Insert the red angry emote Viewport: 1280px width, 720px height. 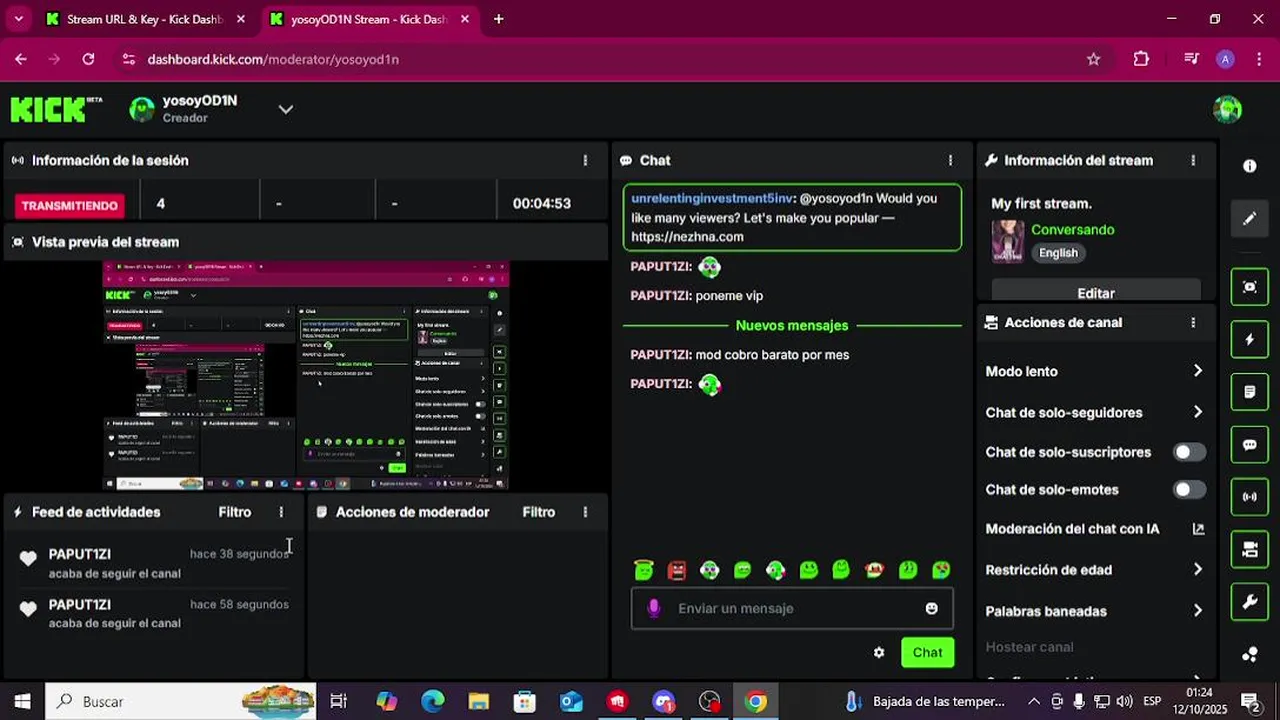[677, 570]
